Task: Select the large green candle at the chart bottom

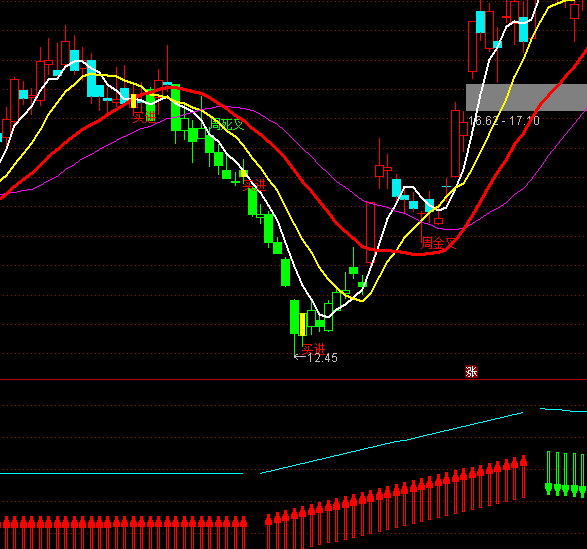Action: click(x=295, y=317)
